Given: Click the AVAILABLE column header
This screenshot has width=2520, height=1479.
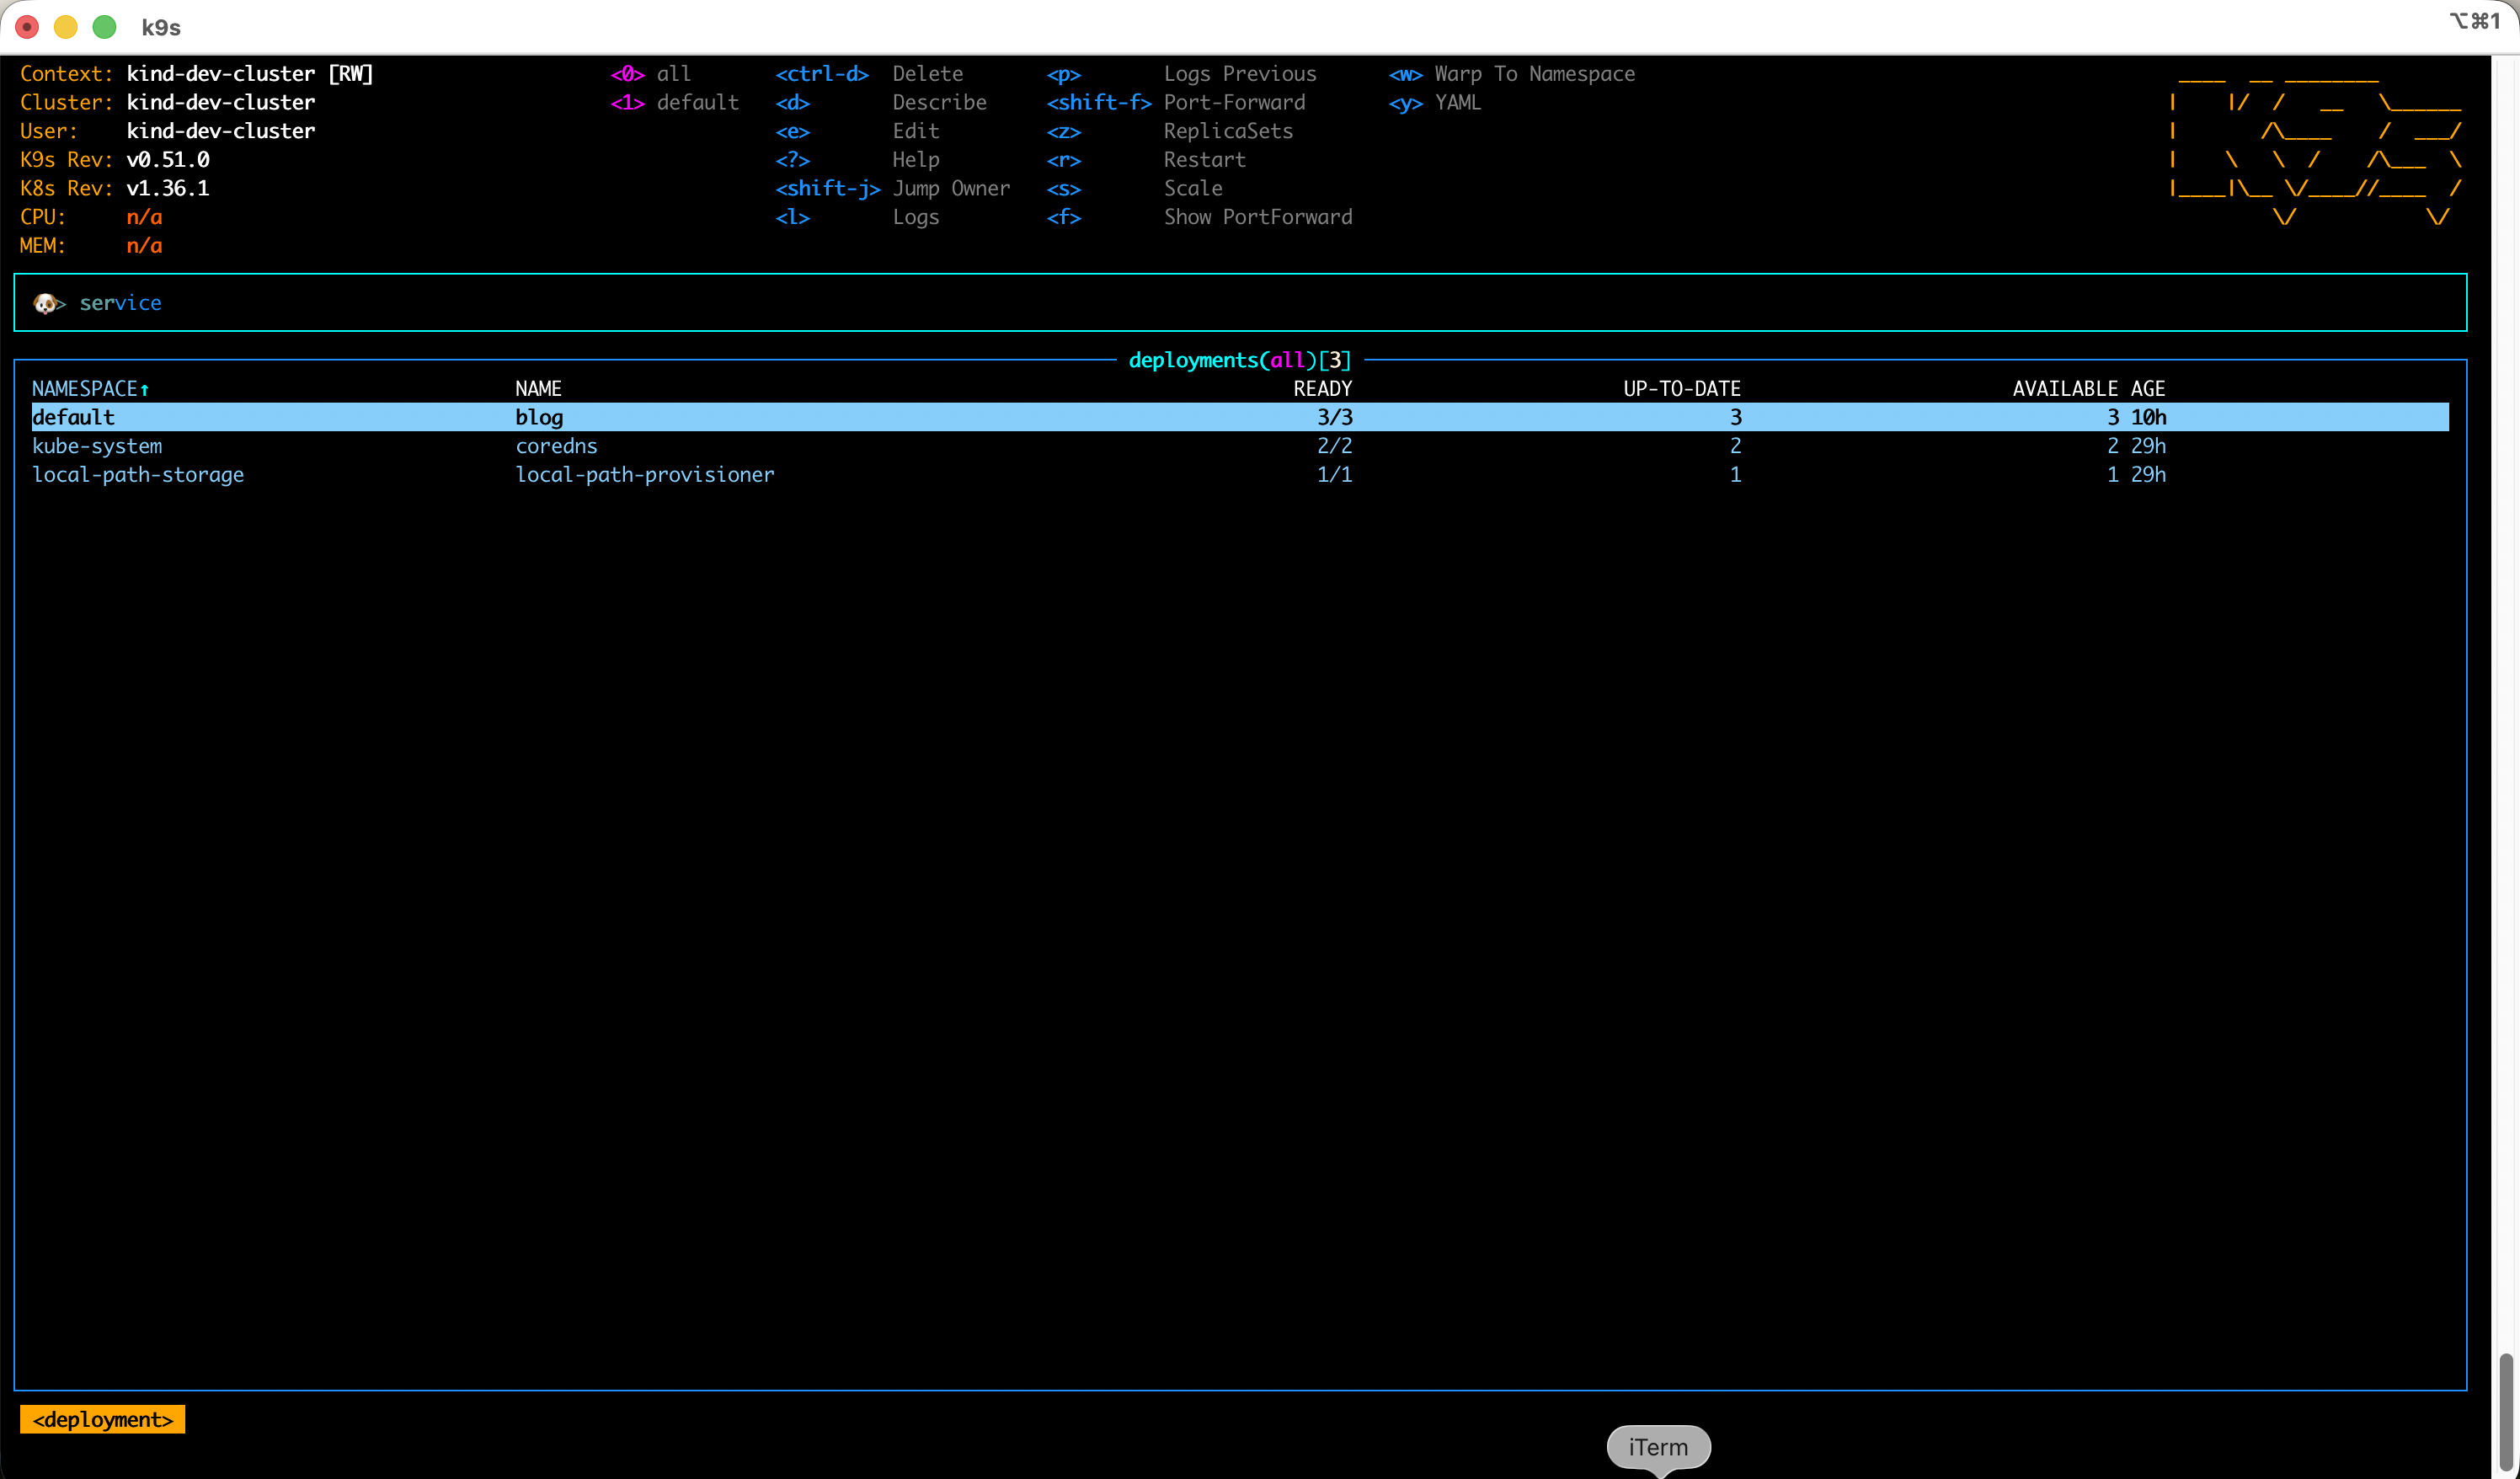Looking at the screenshot, I should pyautogui.click(x=2065, y=388).
